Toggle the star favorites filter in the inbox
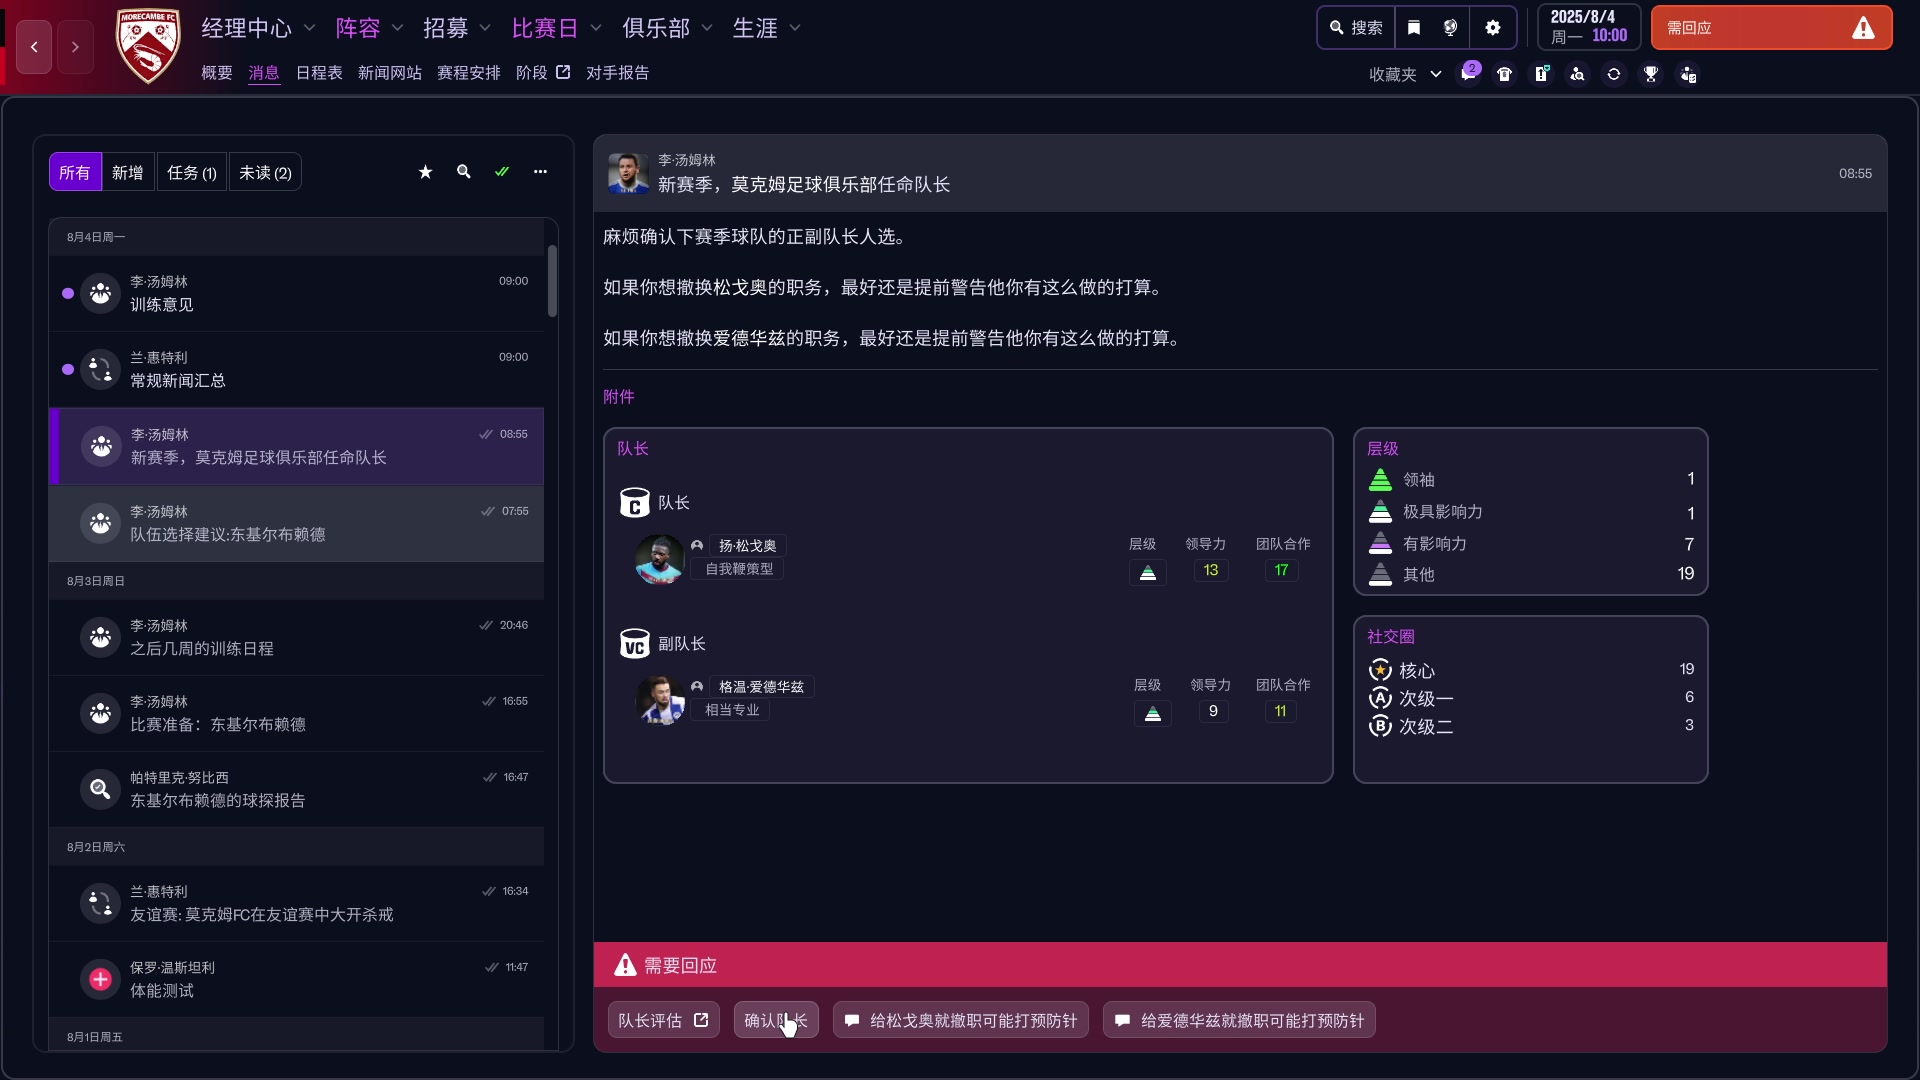The height and width of the screenshot is (1080, 1920). [x=425, y=171]
